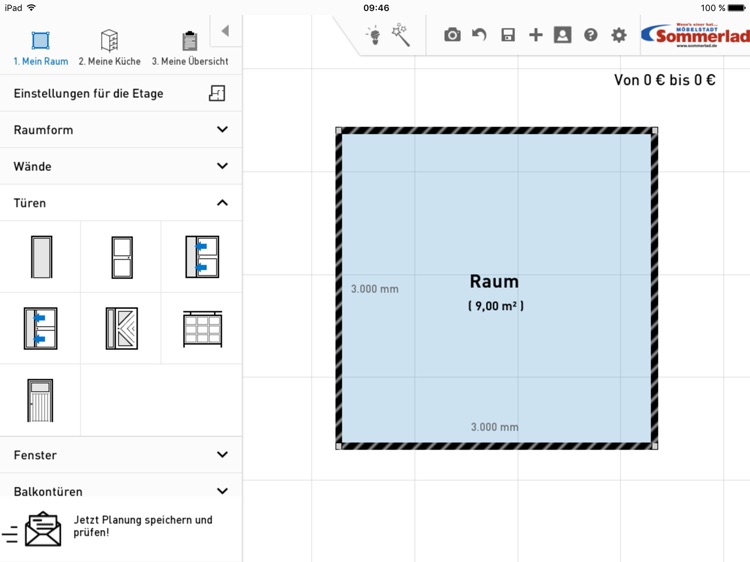Open help via question mark icon

(591, 35)
